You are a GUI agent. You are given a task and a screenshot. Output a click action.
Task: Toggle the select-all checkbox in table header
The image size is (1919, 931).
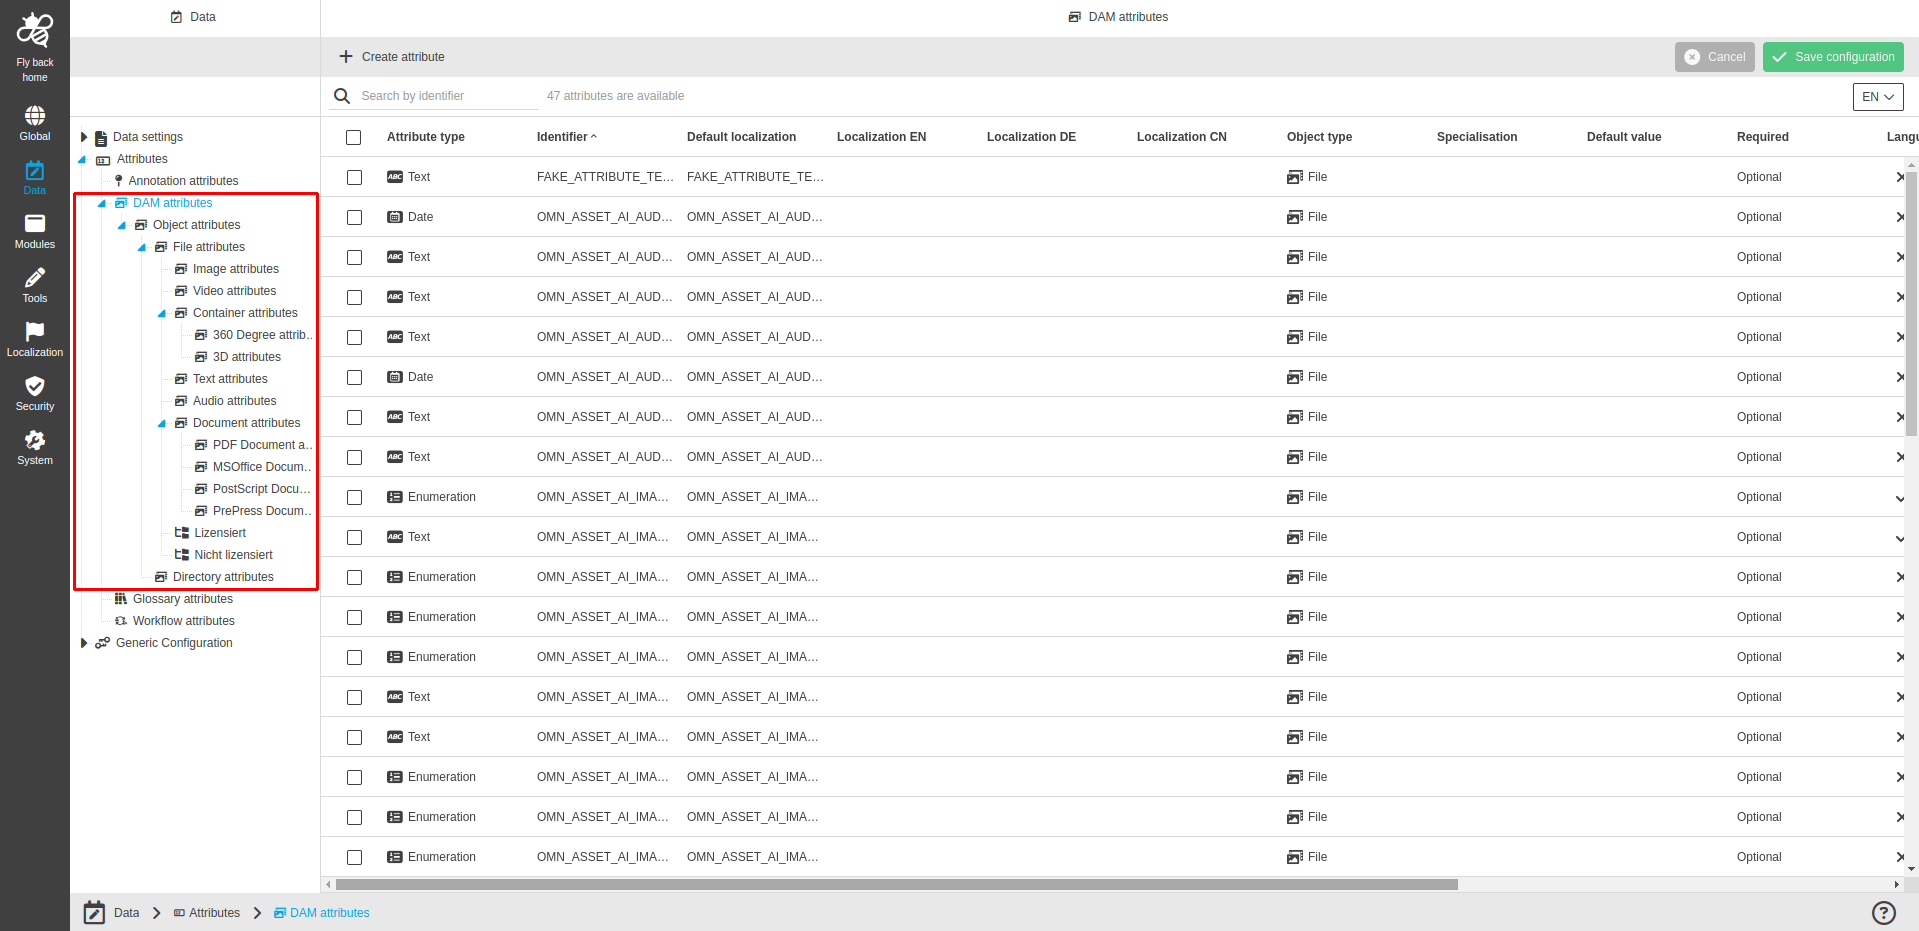pos(353,137)
